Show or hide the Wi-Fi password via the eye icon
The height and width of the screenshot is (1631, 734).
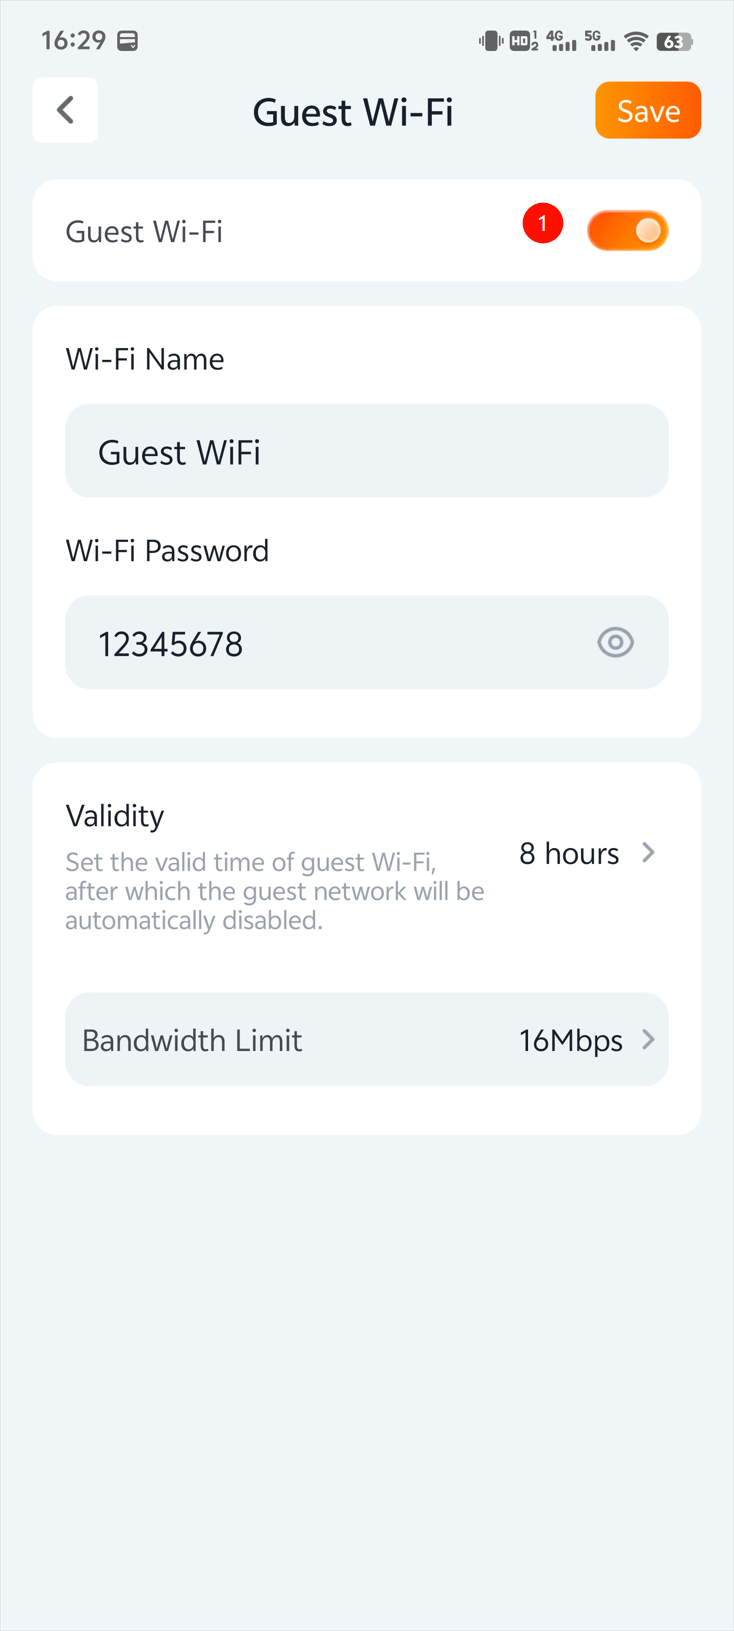[x=615, y=642]
